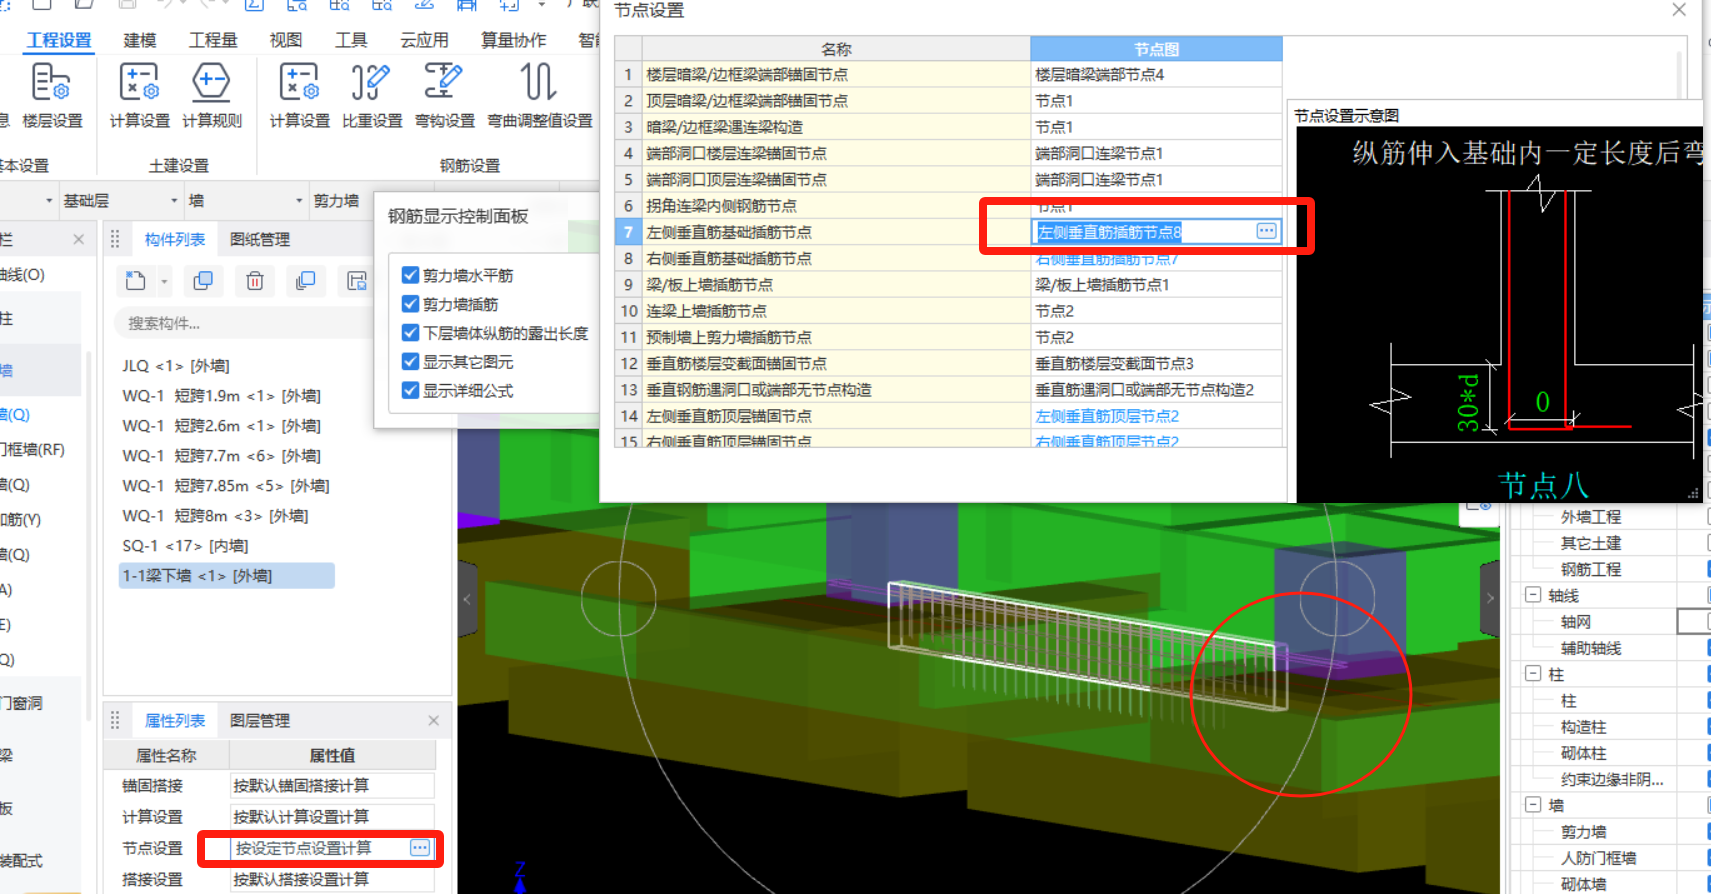Select component WQ-1 短跨7.85m <5>
This screenshot has height=894, width=1711.
coord(225,486)
